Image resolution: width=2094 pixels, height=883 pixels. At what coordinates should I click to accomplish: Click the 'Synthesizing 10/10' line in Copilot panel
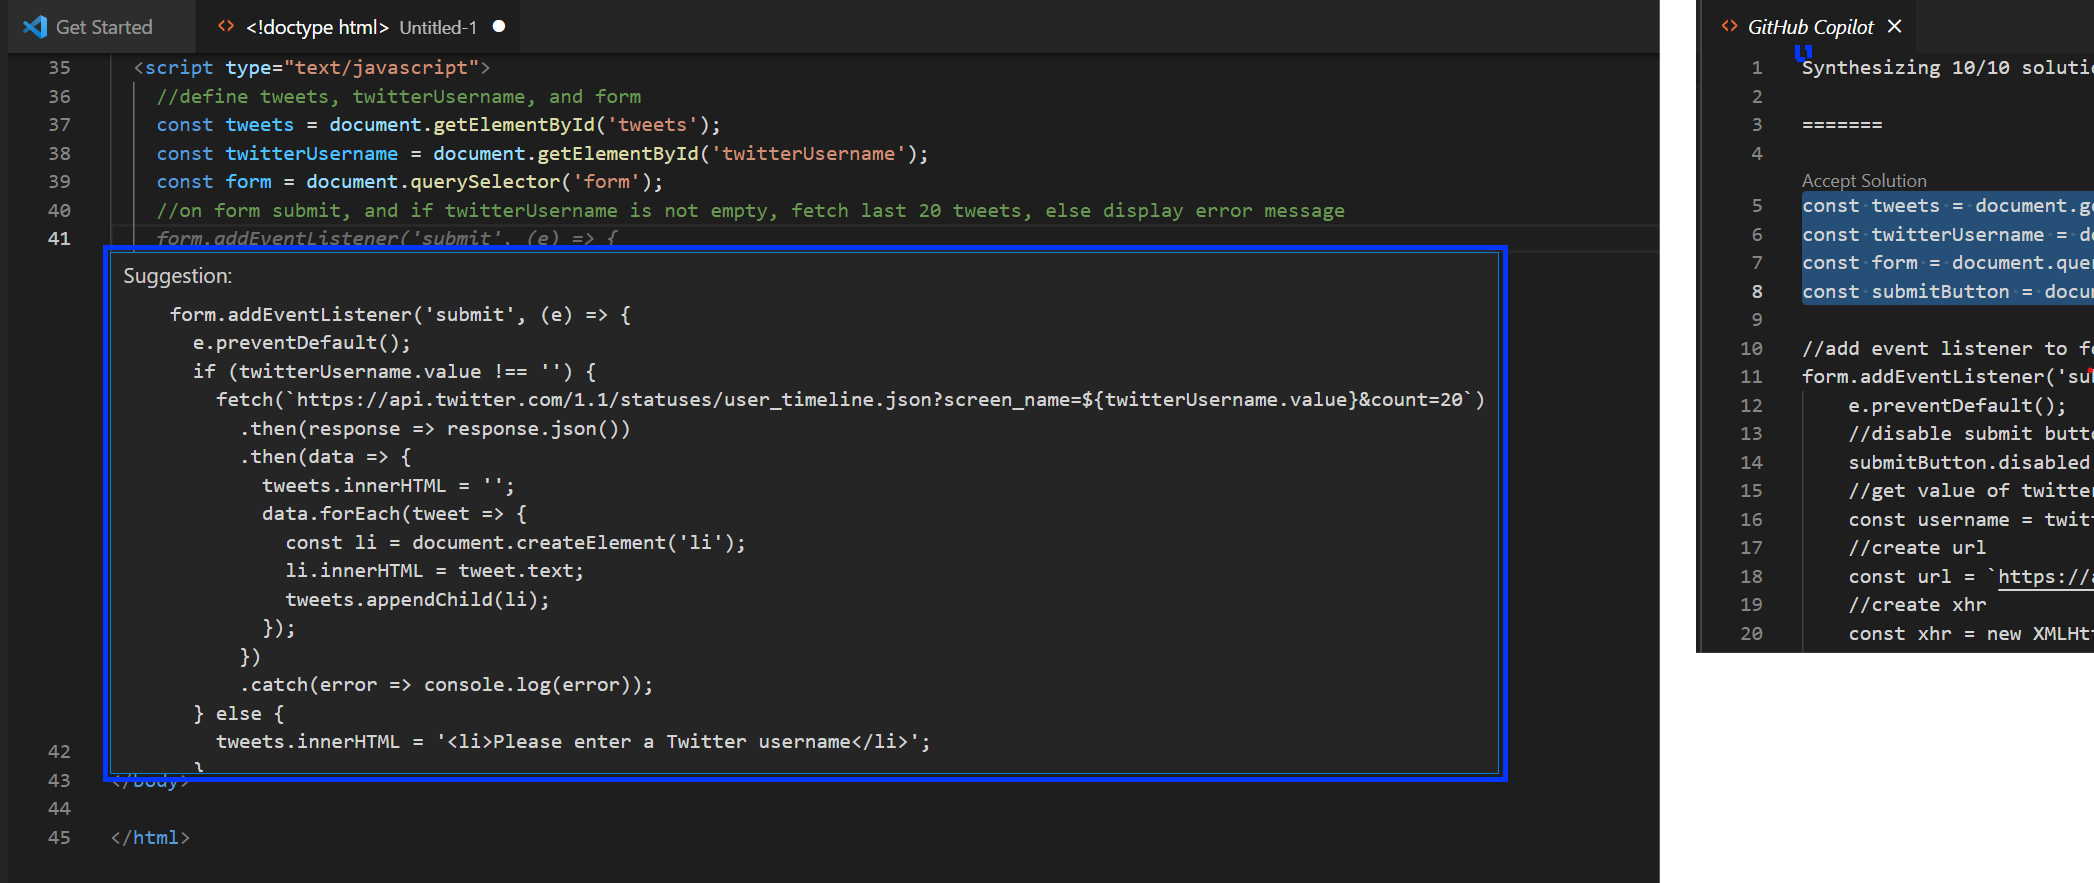(1940, 68)
